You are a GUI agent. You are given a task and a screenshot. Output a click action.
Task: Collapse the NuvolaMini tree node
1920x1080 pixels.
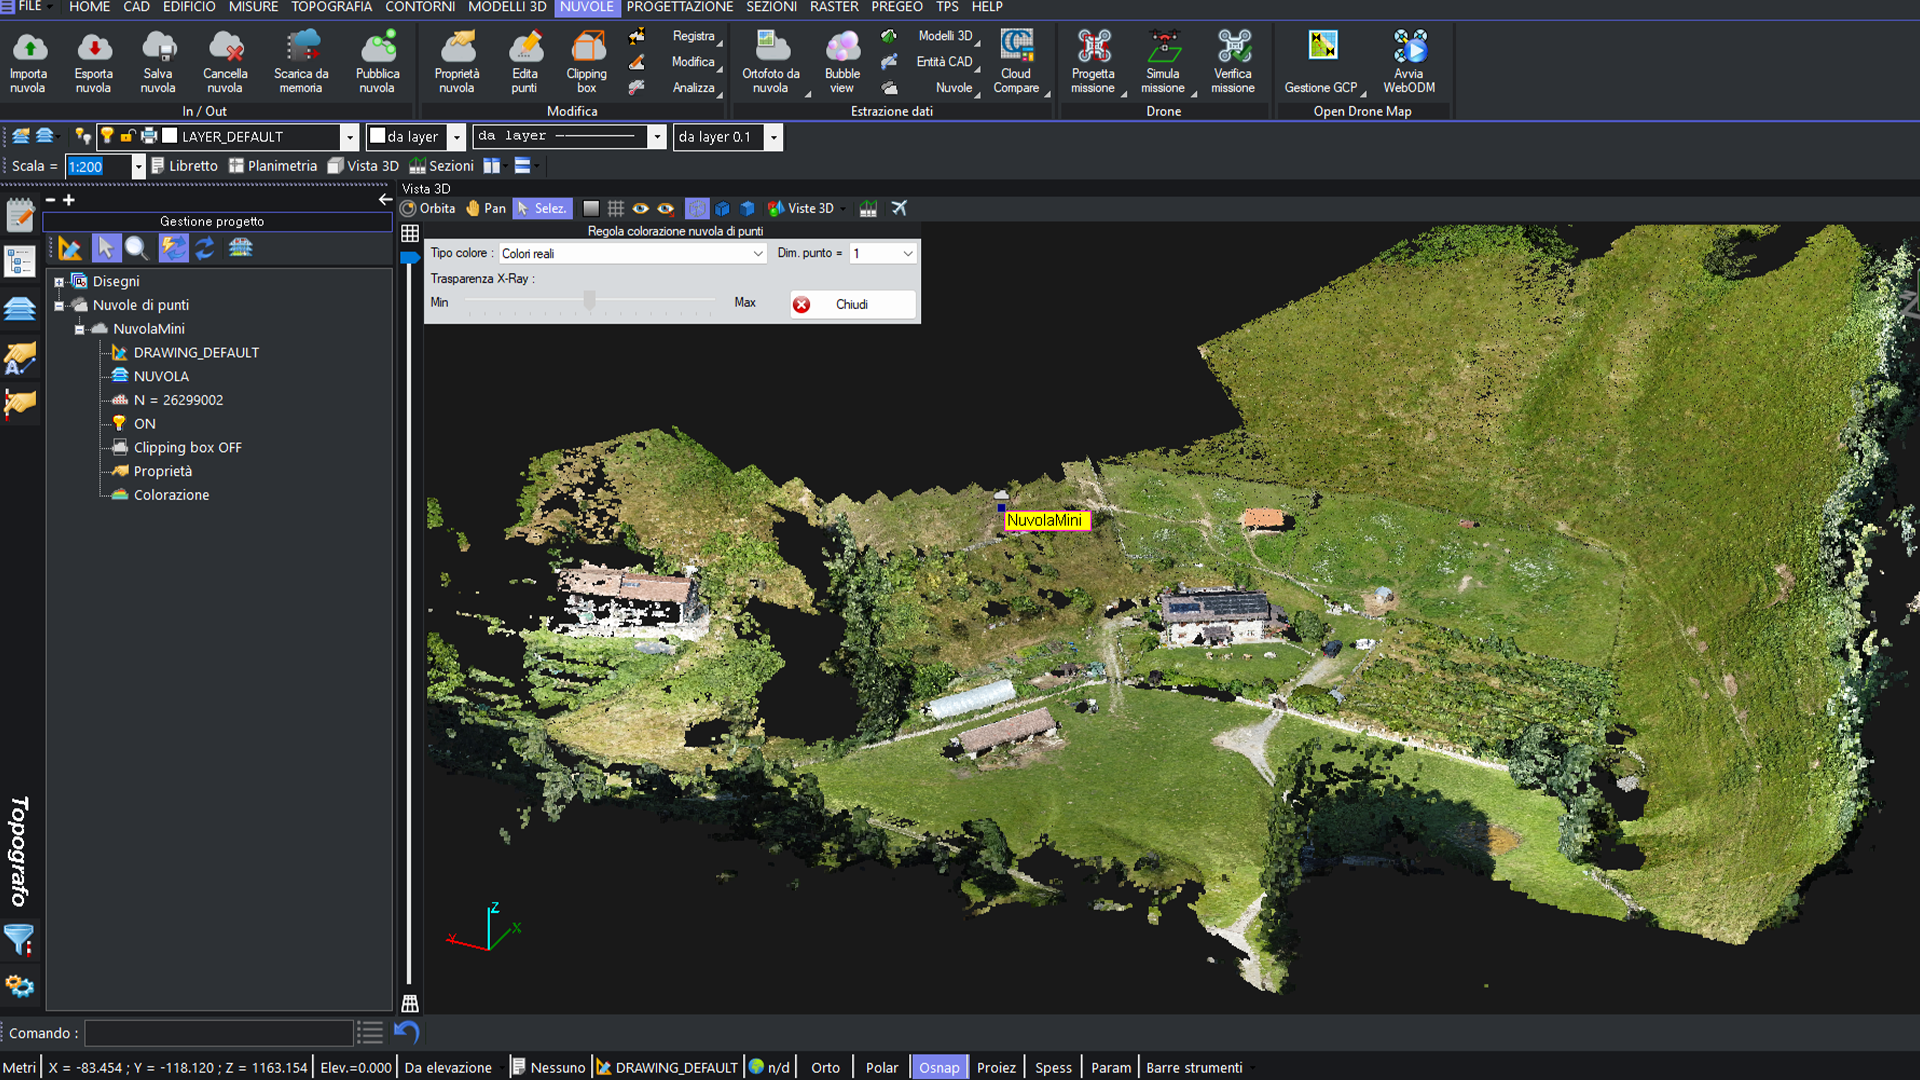coord(80,328)
